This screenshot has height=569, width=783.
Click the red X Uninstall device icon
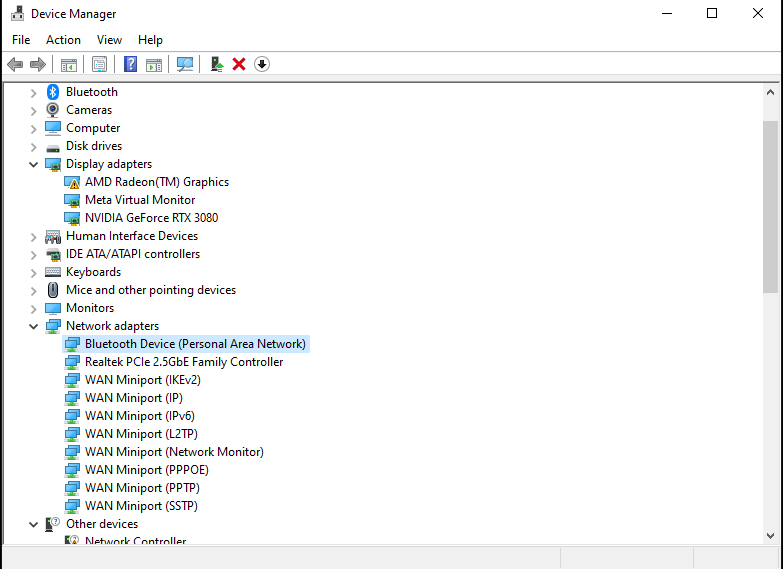(x=239, y=64)
